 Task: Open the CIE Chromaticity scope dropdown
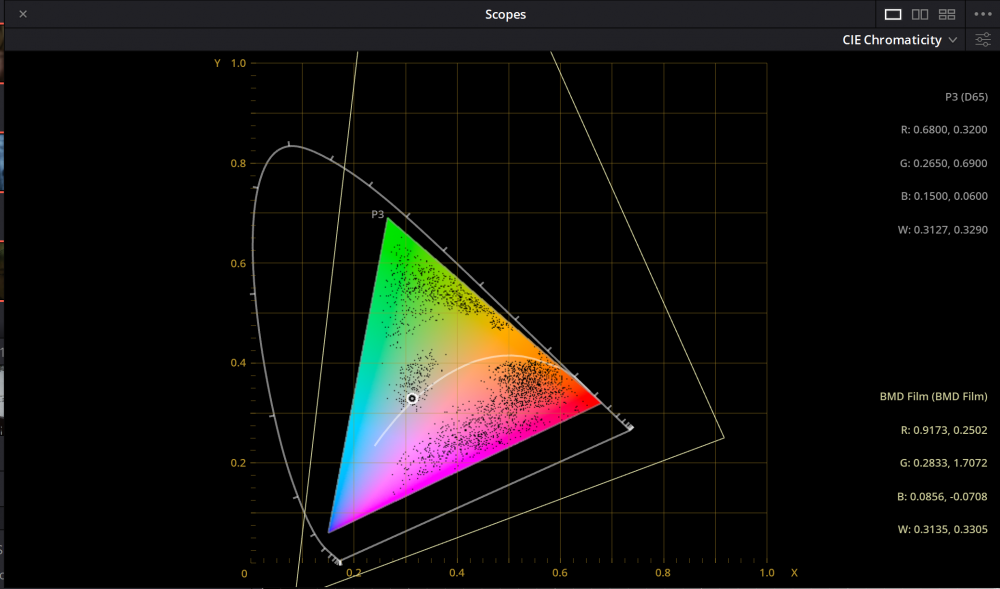click(x=899, y=40)
